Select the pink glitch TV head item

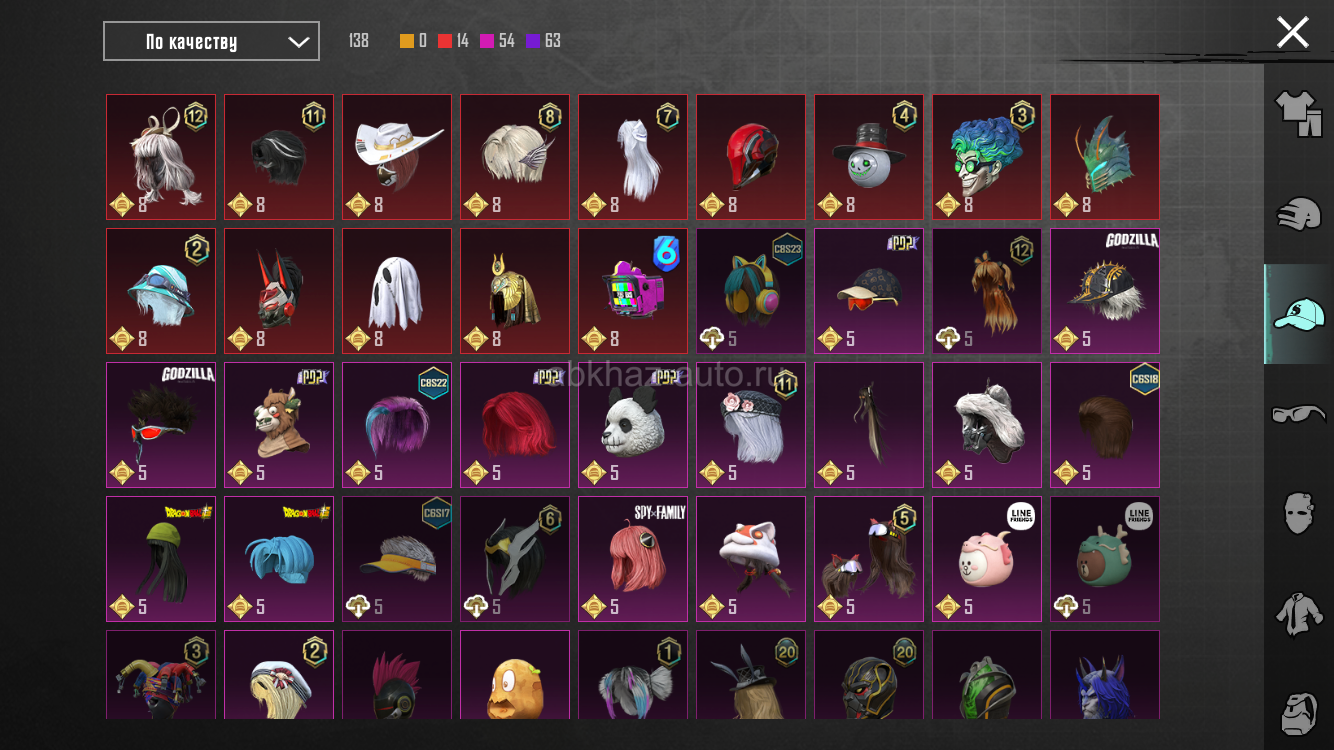(633, 291)
